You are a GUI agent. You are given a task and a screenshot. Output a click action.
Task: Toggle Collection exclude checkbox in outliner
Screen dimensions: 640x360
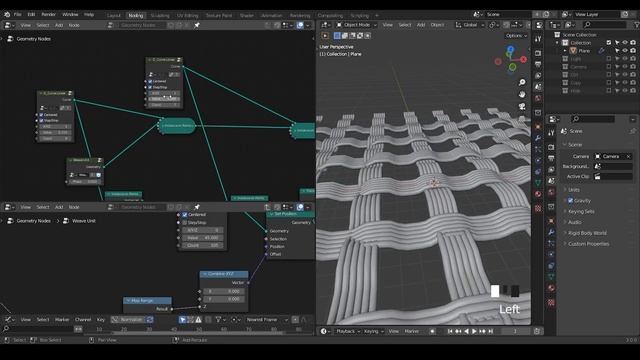(609, 42)
